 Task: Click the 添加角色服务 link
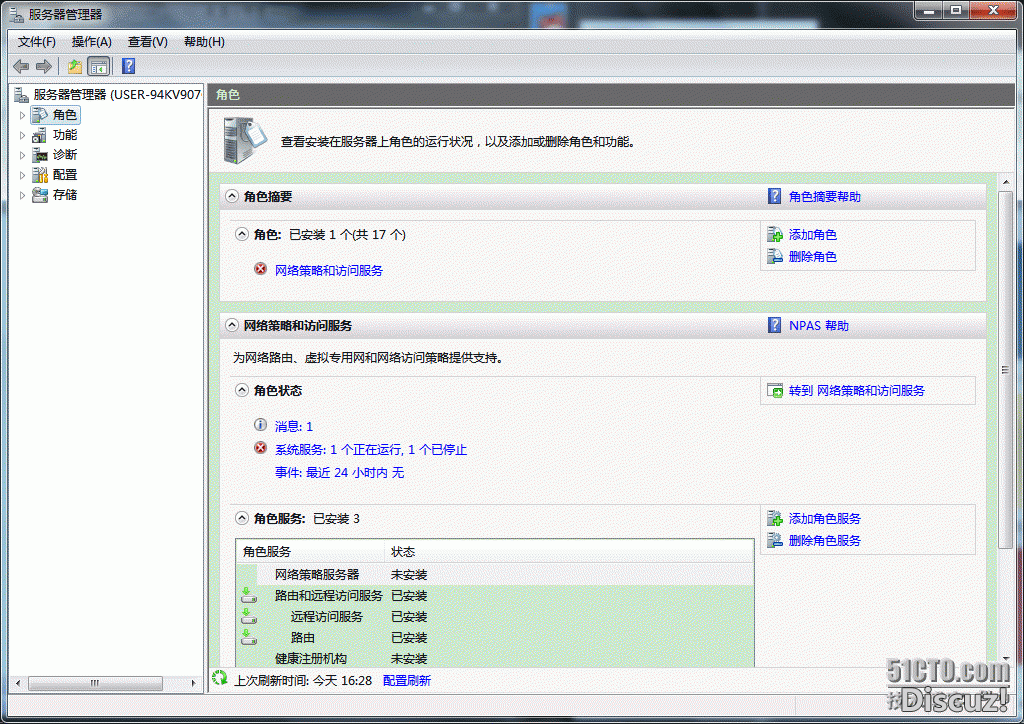(825, 518)
